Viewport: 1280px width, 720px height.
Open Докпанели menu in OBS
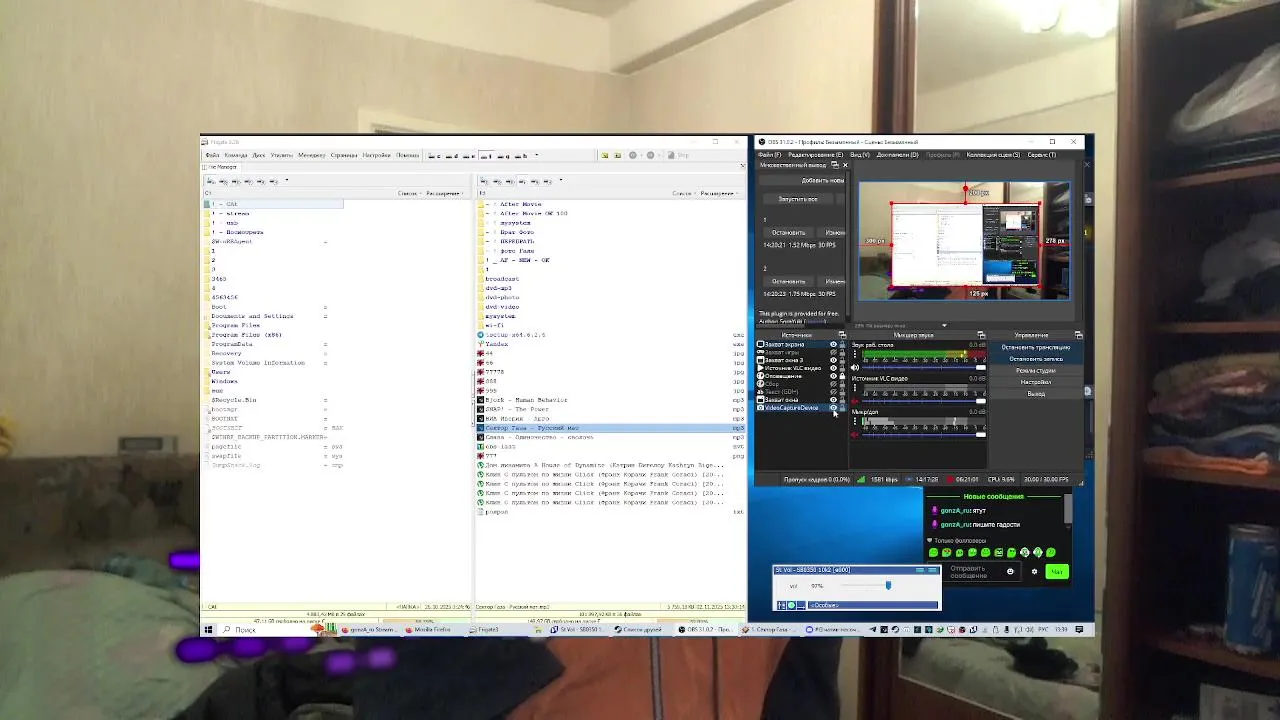coord(897,155)
